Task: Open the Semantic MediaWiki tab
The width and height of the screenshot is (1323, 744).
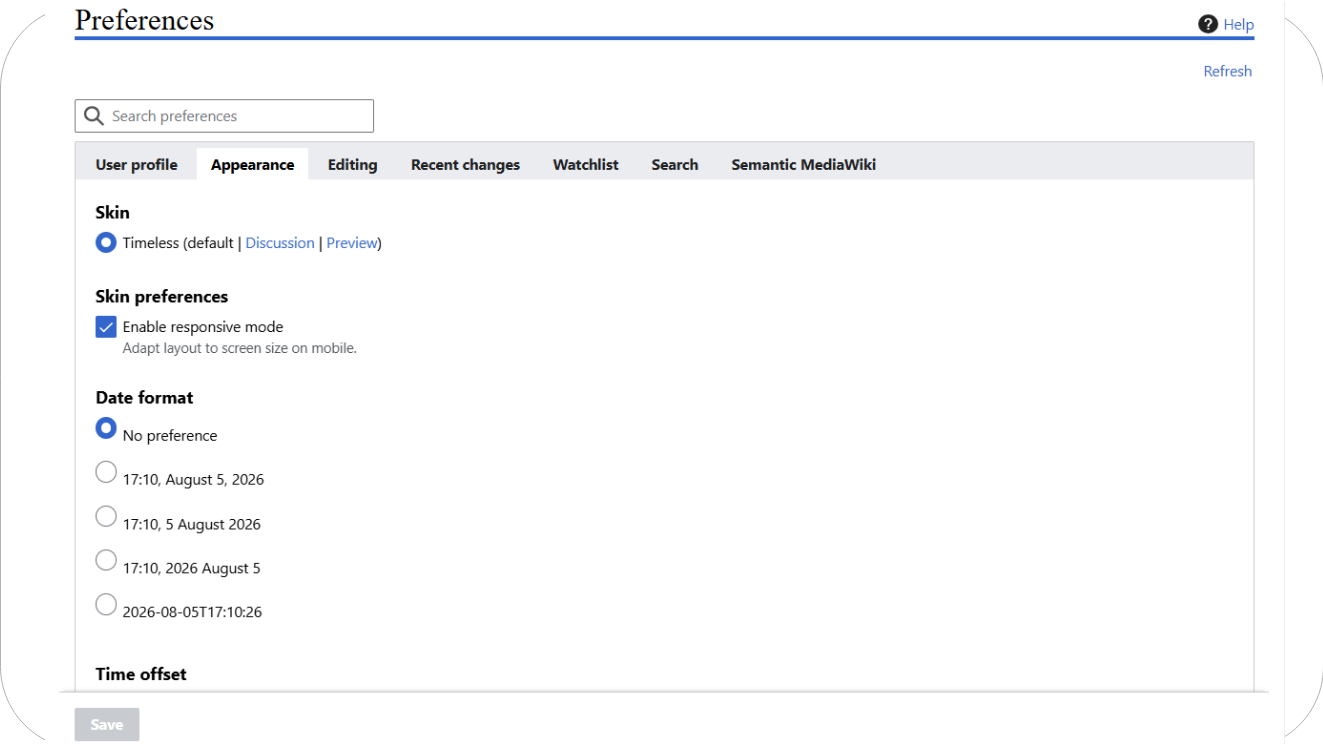Action: coord(803,165)
